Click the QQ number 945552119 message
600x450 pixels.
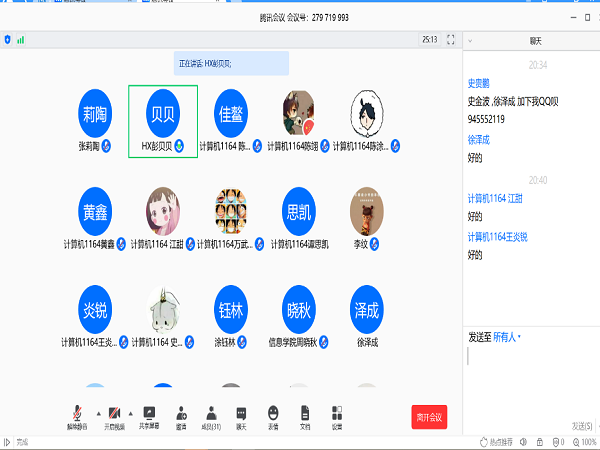coord(486,119)
